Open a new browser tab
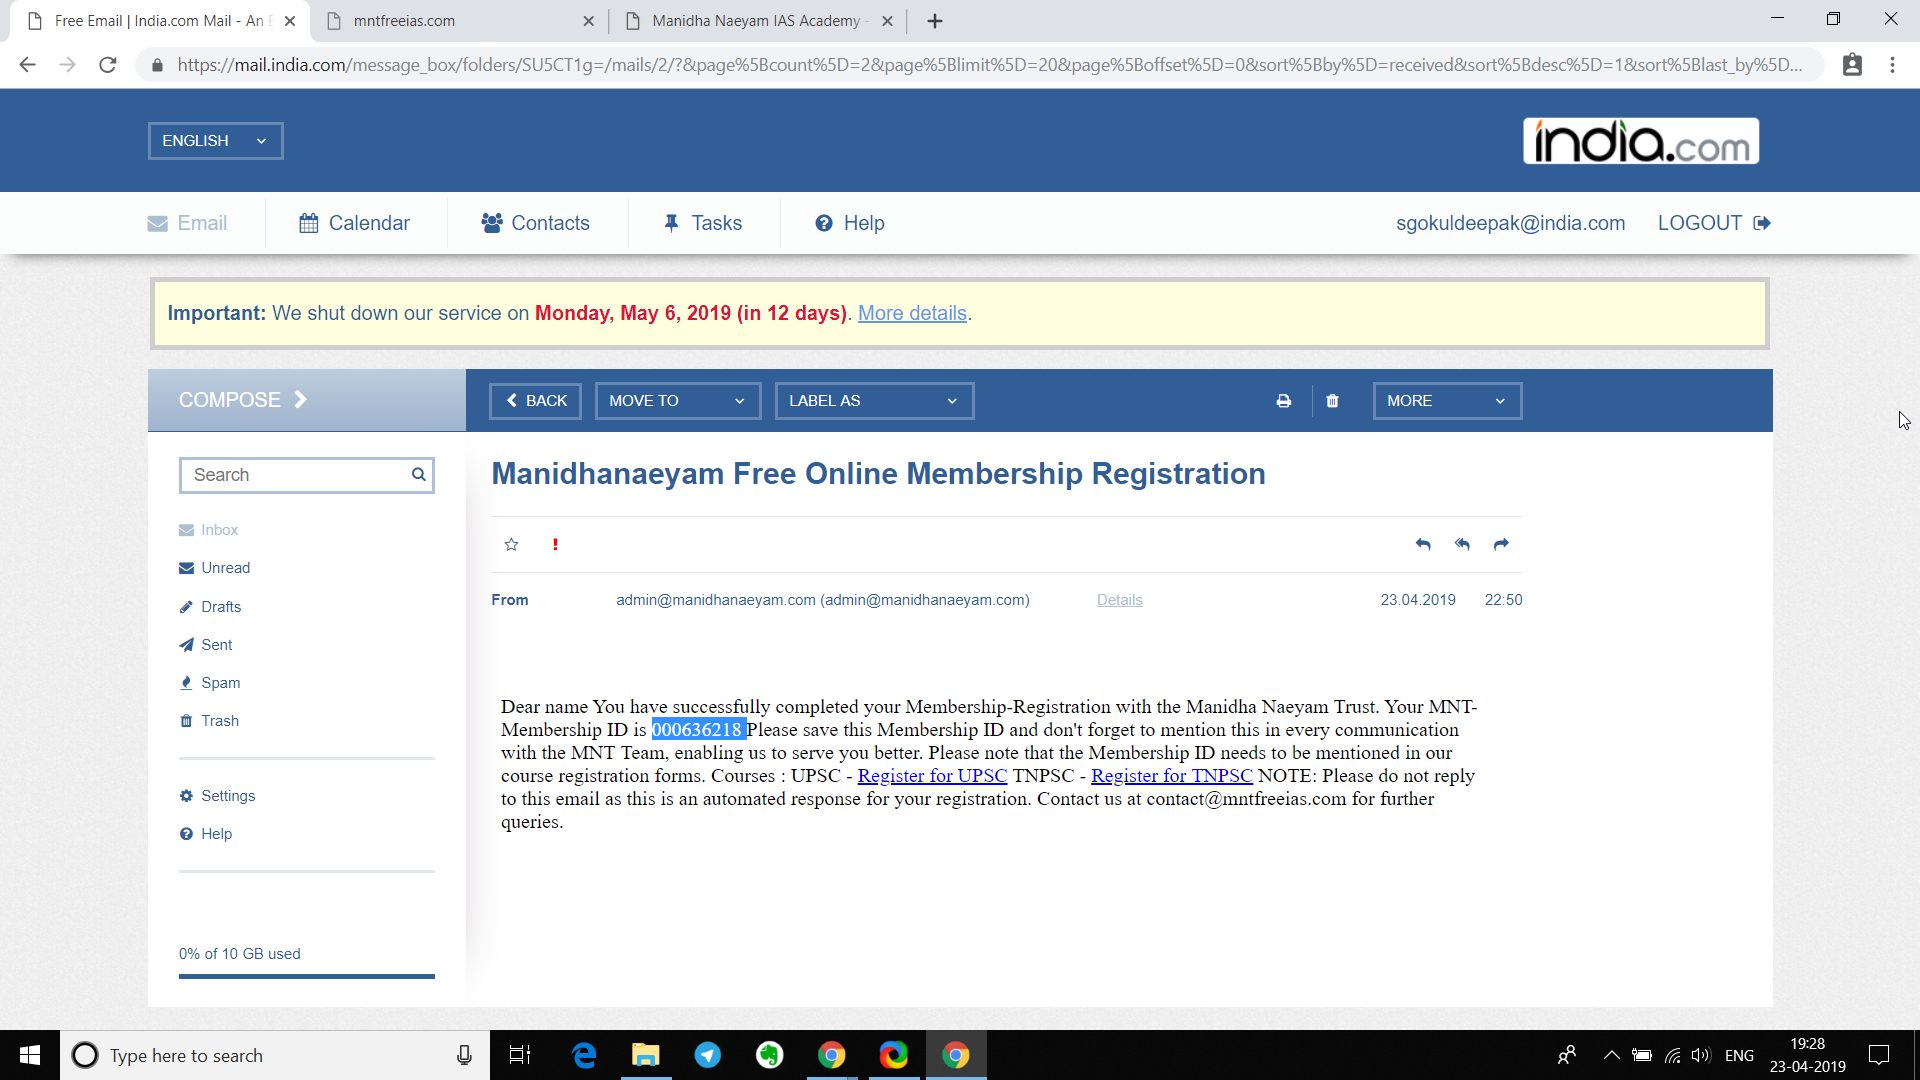Viewport: 1920px width, 1080px height. tap(935, 21)
